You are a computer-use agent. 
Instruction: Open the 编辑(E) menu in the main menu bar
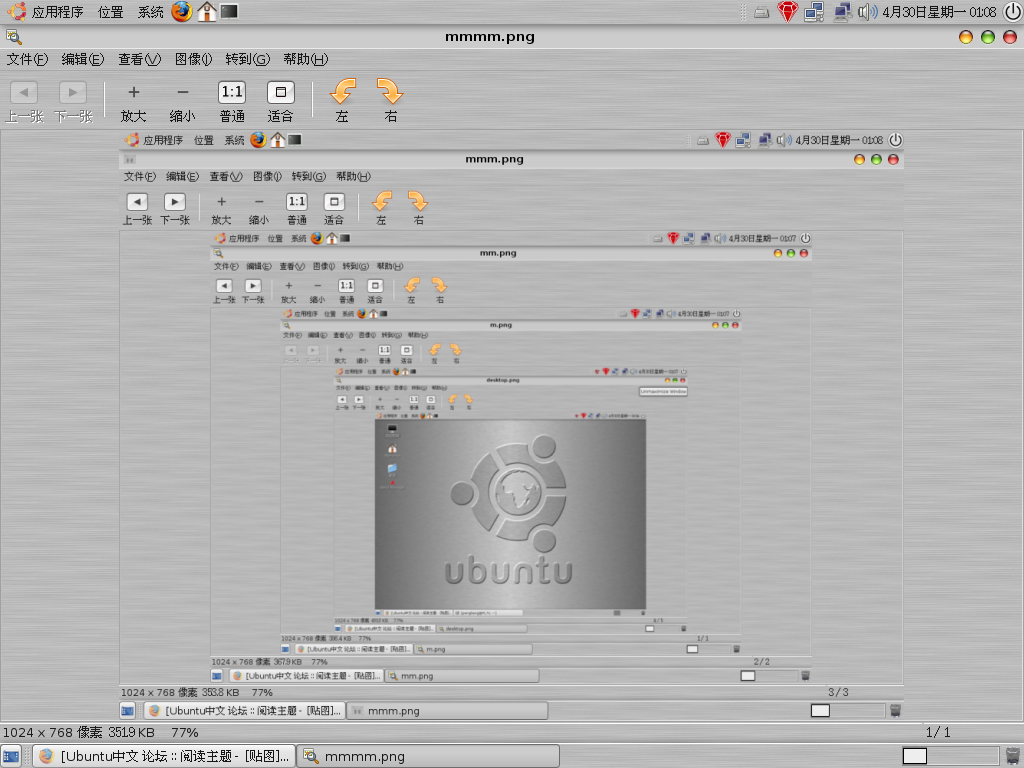[83, 59]
